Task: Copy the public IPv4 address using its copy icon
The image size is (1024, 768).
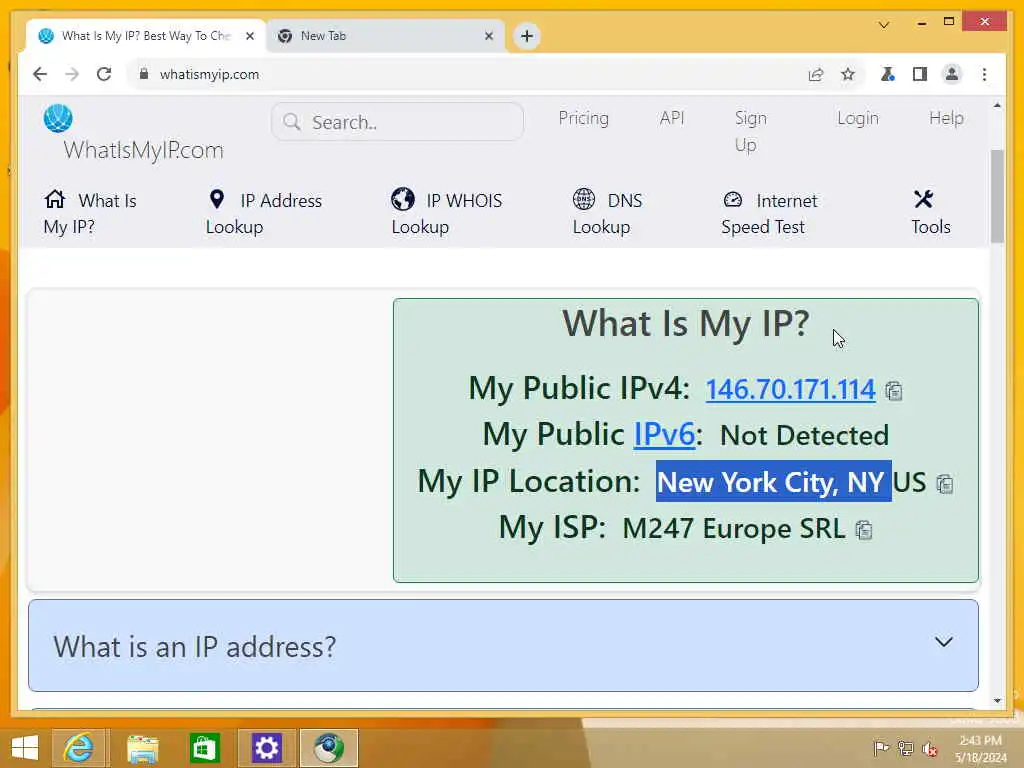Action: [x=893, y=391]
